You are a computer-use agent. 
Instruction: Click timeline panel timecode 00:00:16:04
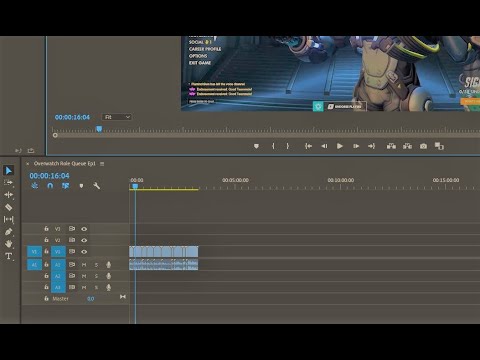(x=49, y=176)
